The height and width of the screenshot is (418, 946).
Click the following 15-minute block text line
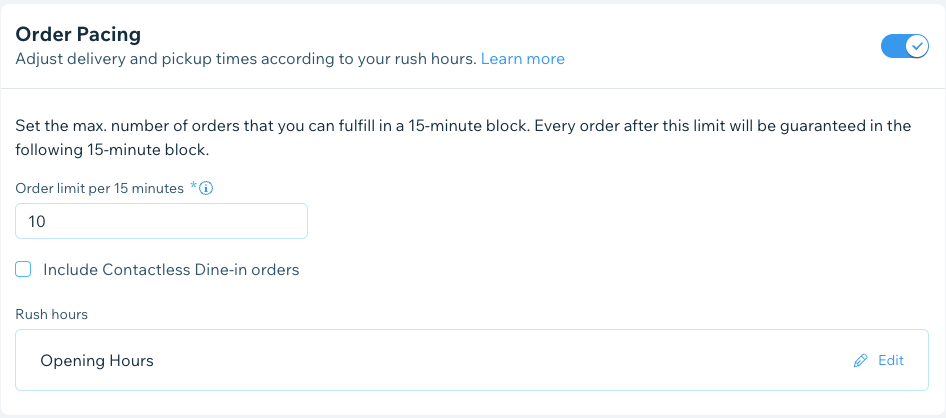(x=112, y=150)
